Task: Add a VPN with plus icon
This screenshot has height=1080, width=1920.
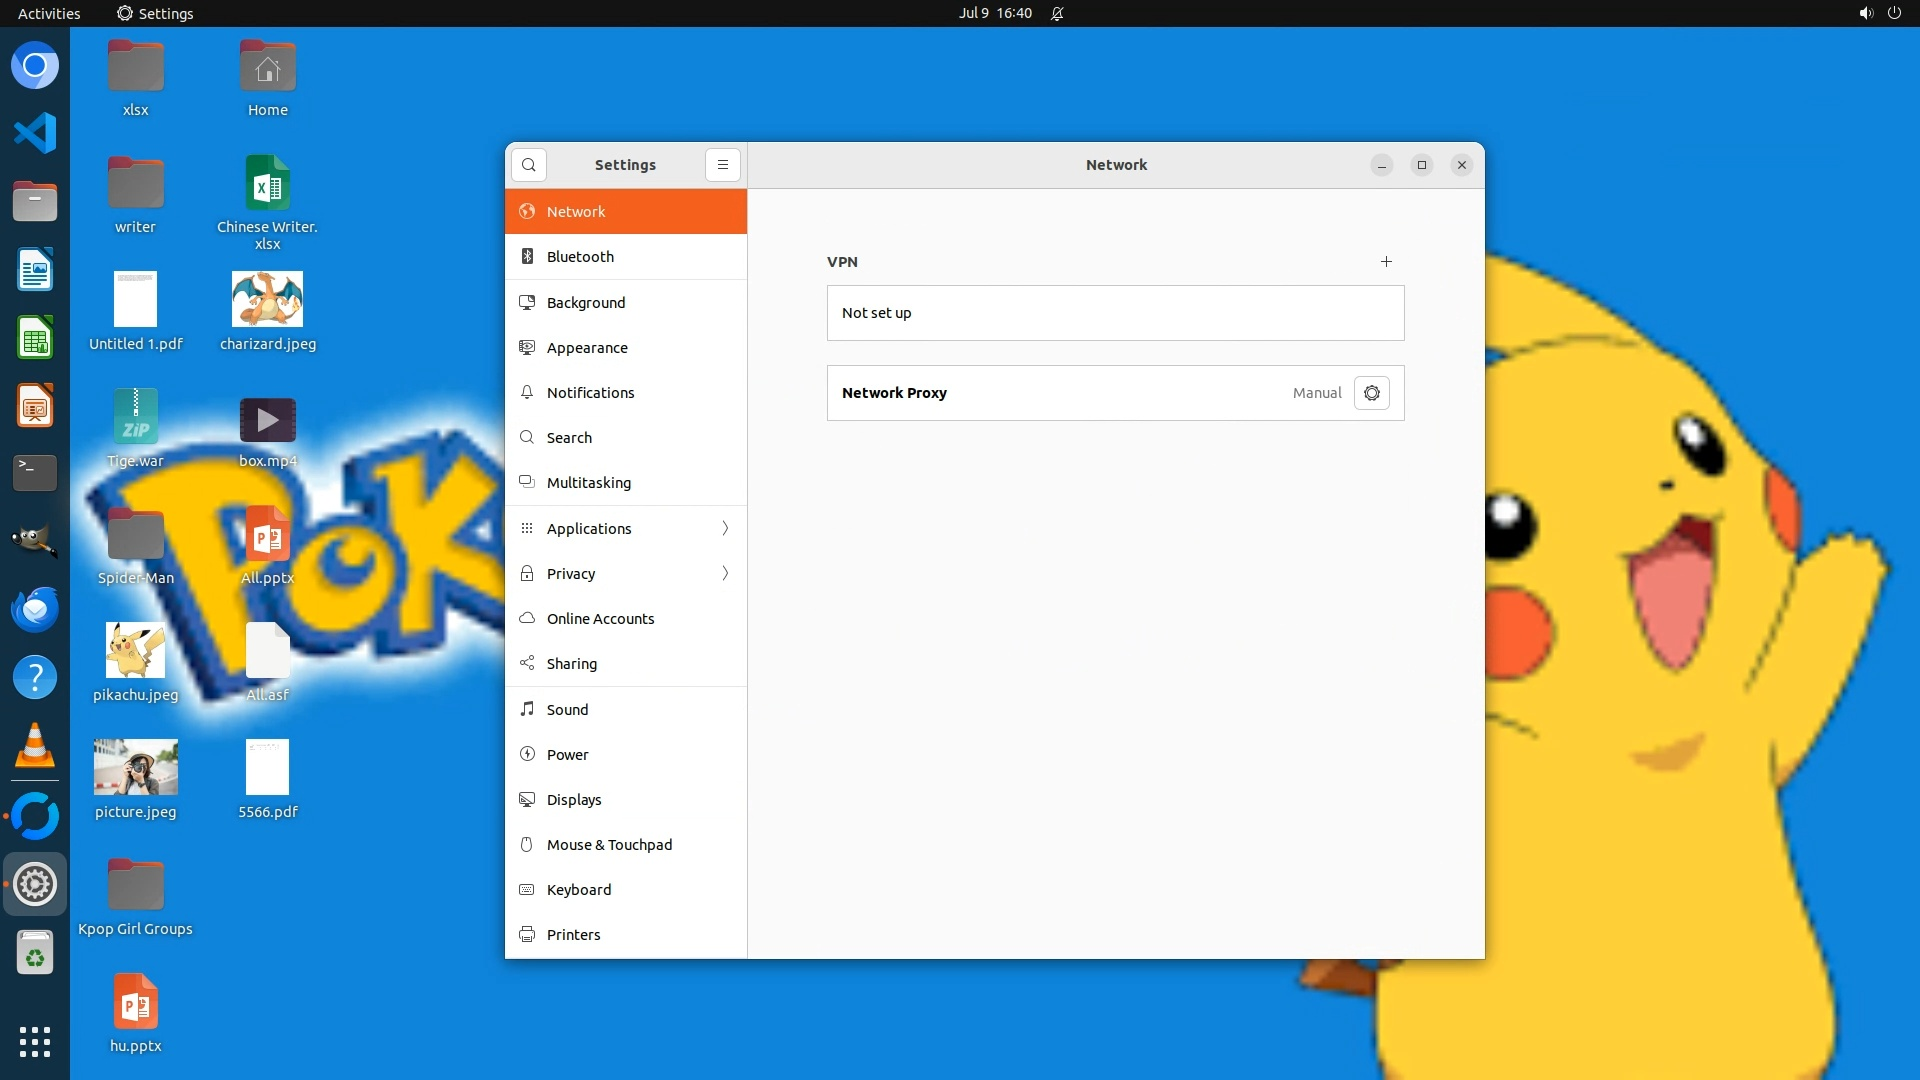Action: click(1386, 262)
